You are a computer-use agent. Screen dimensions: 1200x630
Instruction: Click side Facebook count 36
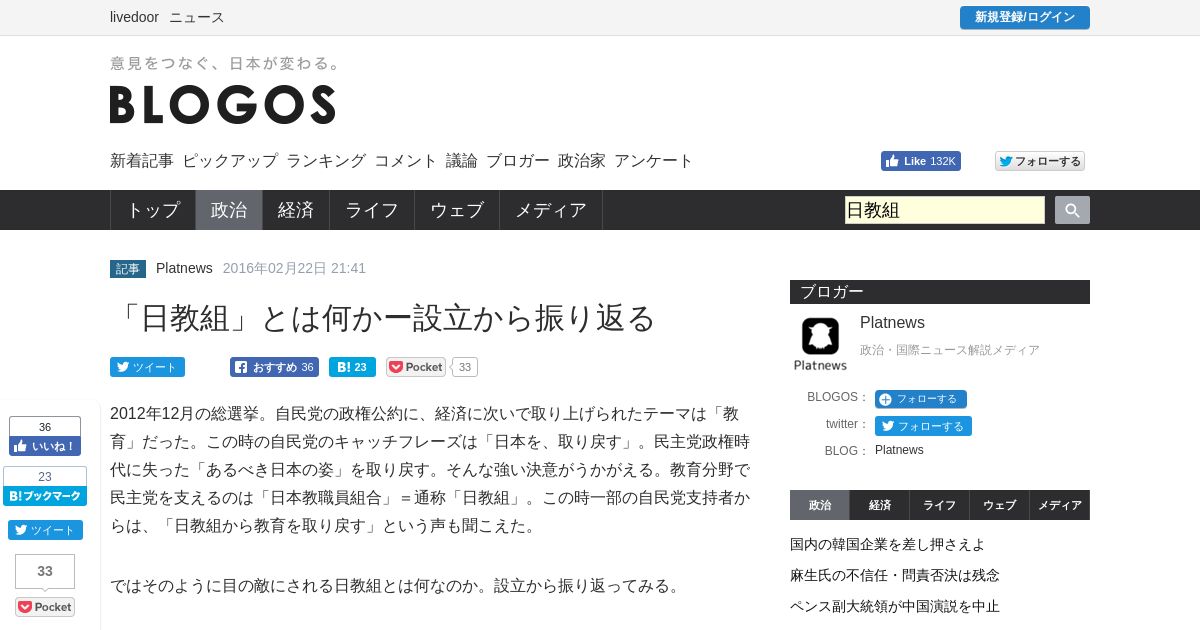click(x=45, y=427)
